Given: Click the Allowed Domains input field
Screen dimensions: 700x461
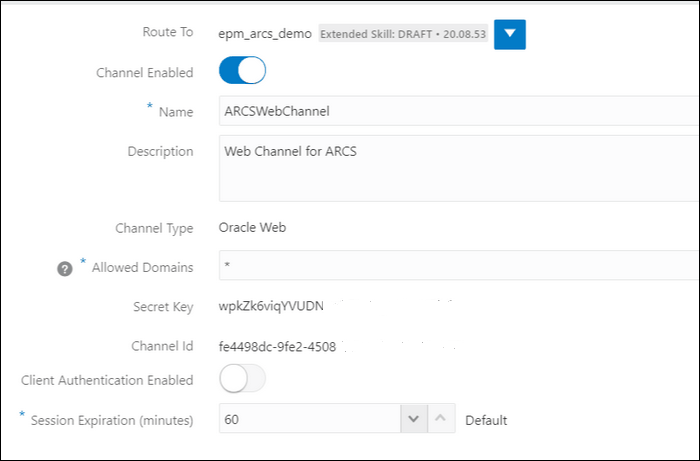Looking at the screenshot, I should [x=458, y=266].
